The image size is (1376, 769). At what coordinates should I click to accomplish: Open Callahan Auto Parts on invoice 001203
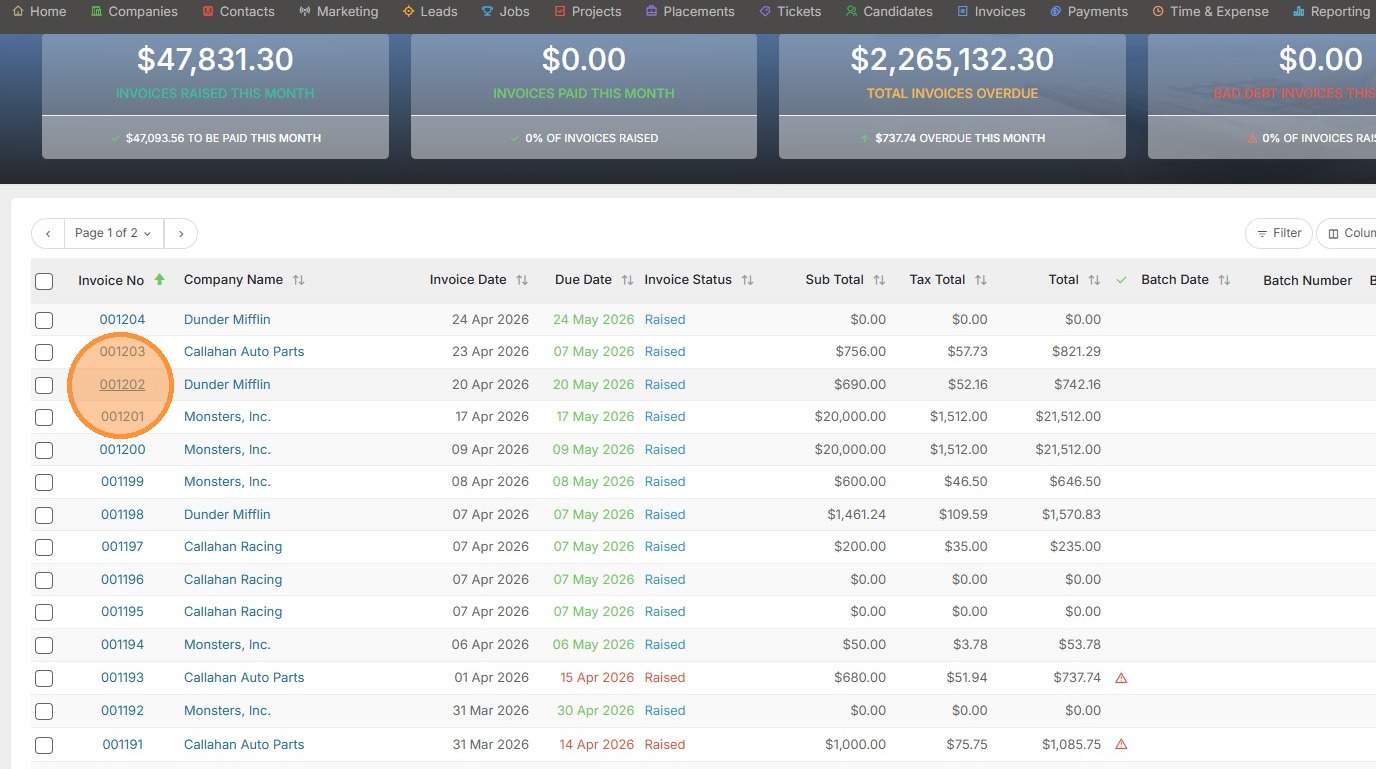pos(244,352)
